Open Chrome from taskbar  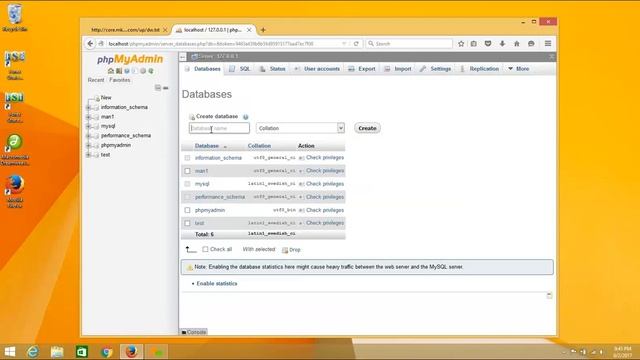(107, 351)
